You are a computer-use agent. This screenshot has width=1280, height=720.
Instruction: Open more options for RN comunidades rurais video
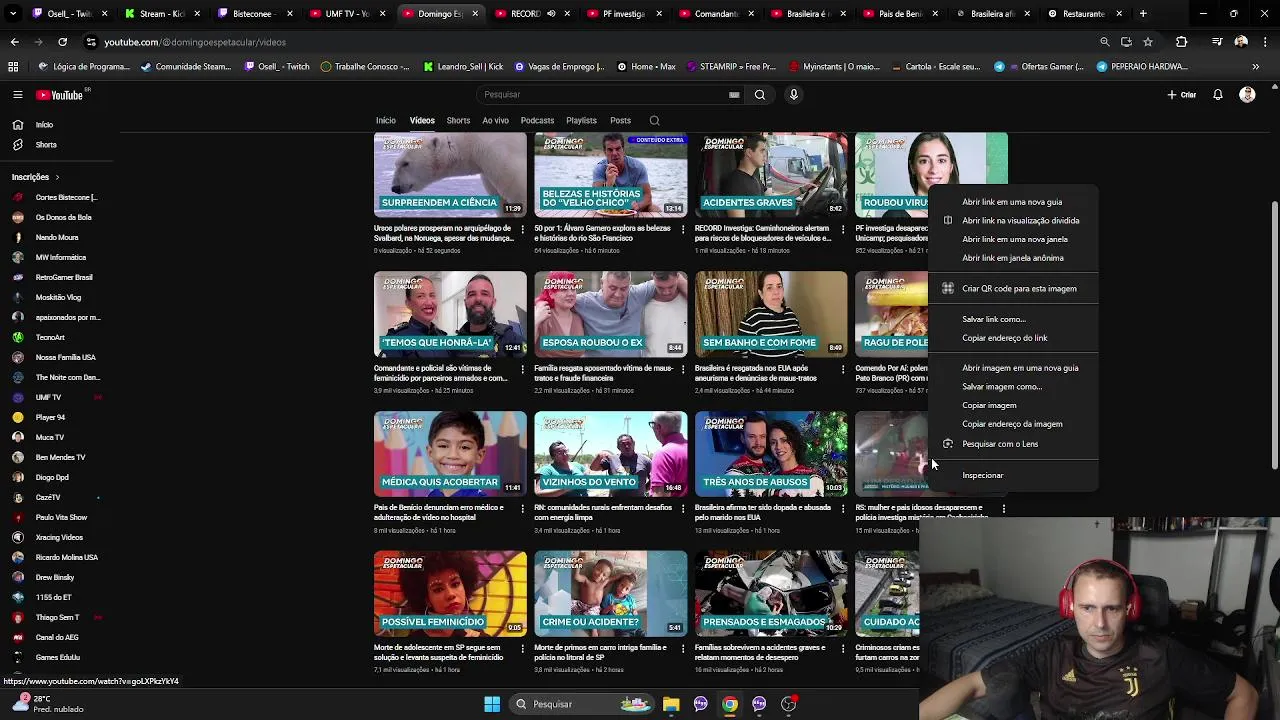point(683,509)
